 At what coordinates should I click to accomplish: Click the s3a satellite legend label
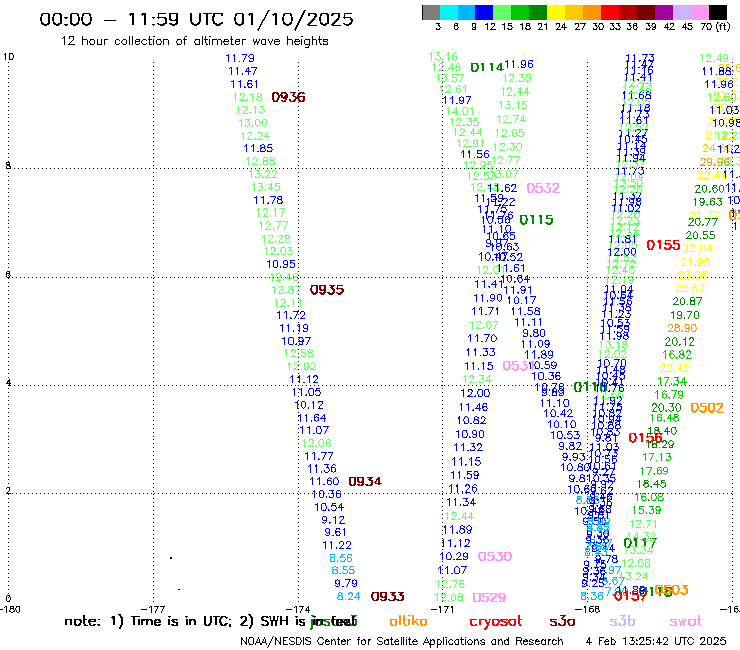[x=562, y=622]
